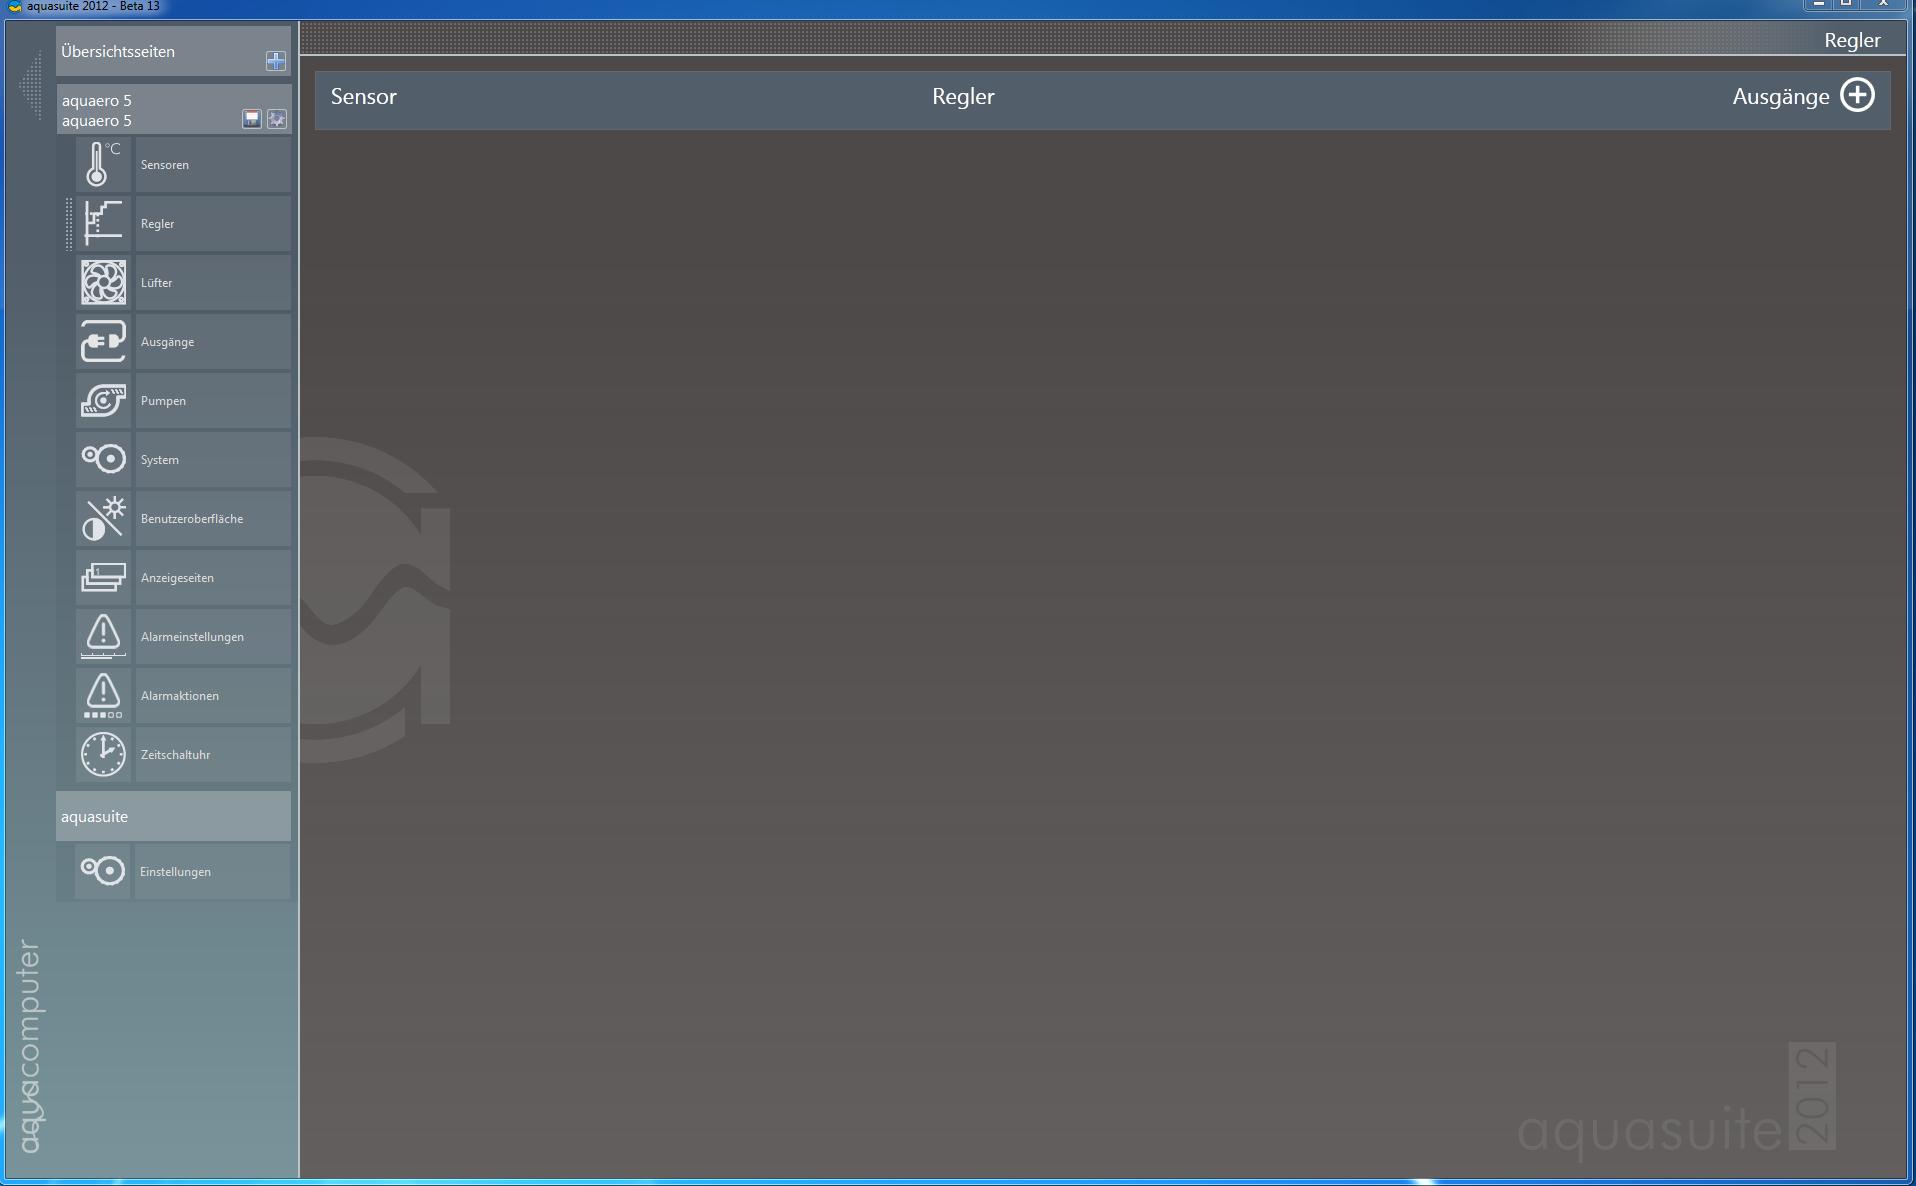Click the save icon for aquaero 5
The image size is (1916, 1186).
tap(252, 119)
